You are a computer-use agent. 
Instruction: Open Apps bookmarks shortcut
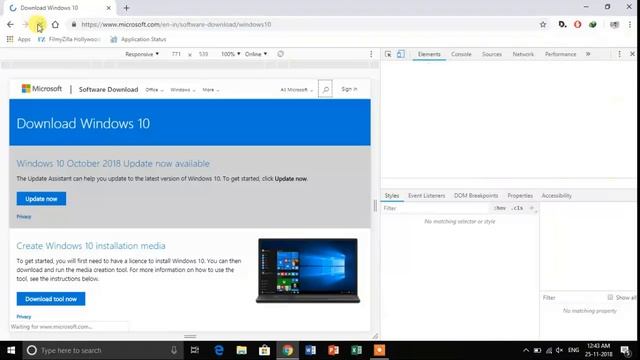(x=19, y=39)
